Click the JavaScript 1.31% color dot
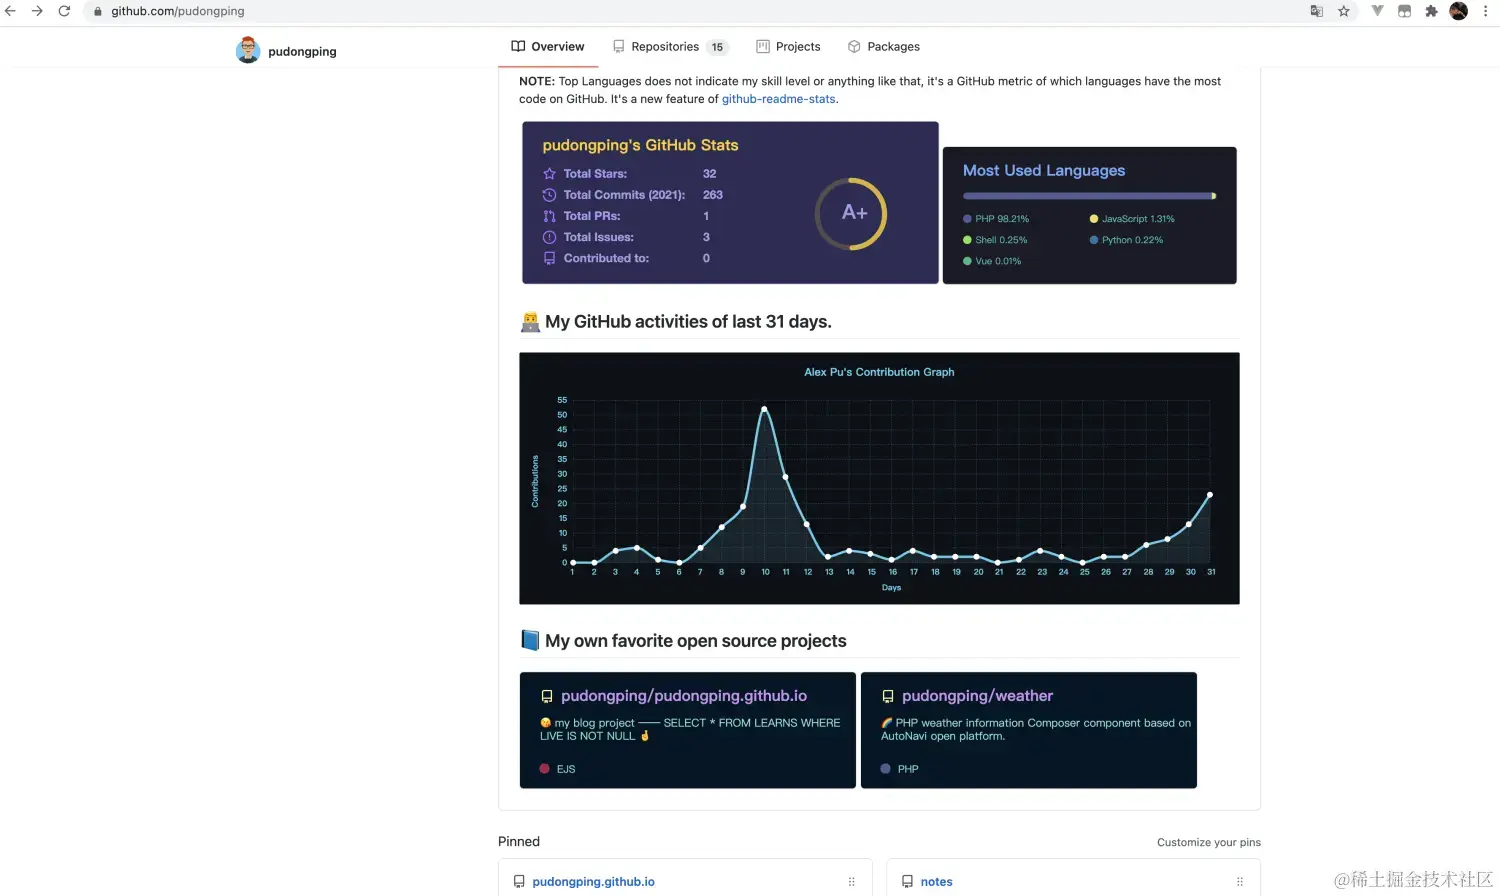The image size is (1500, 896). click(x=1094, y=219)
